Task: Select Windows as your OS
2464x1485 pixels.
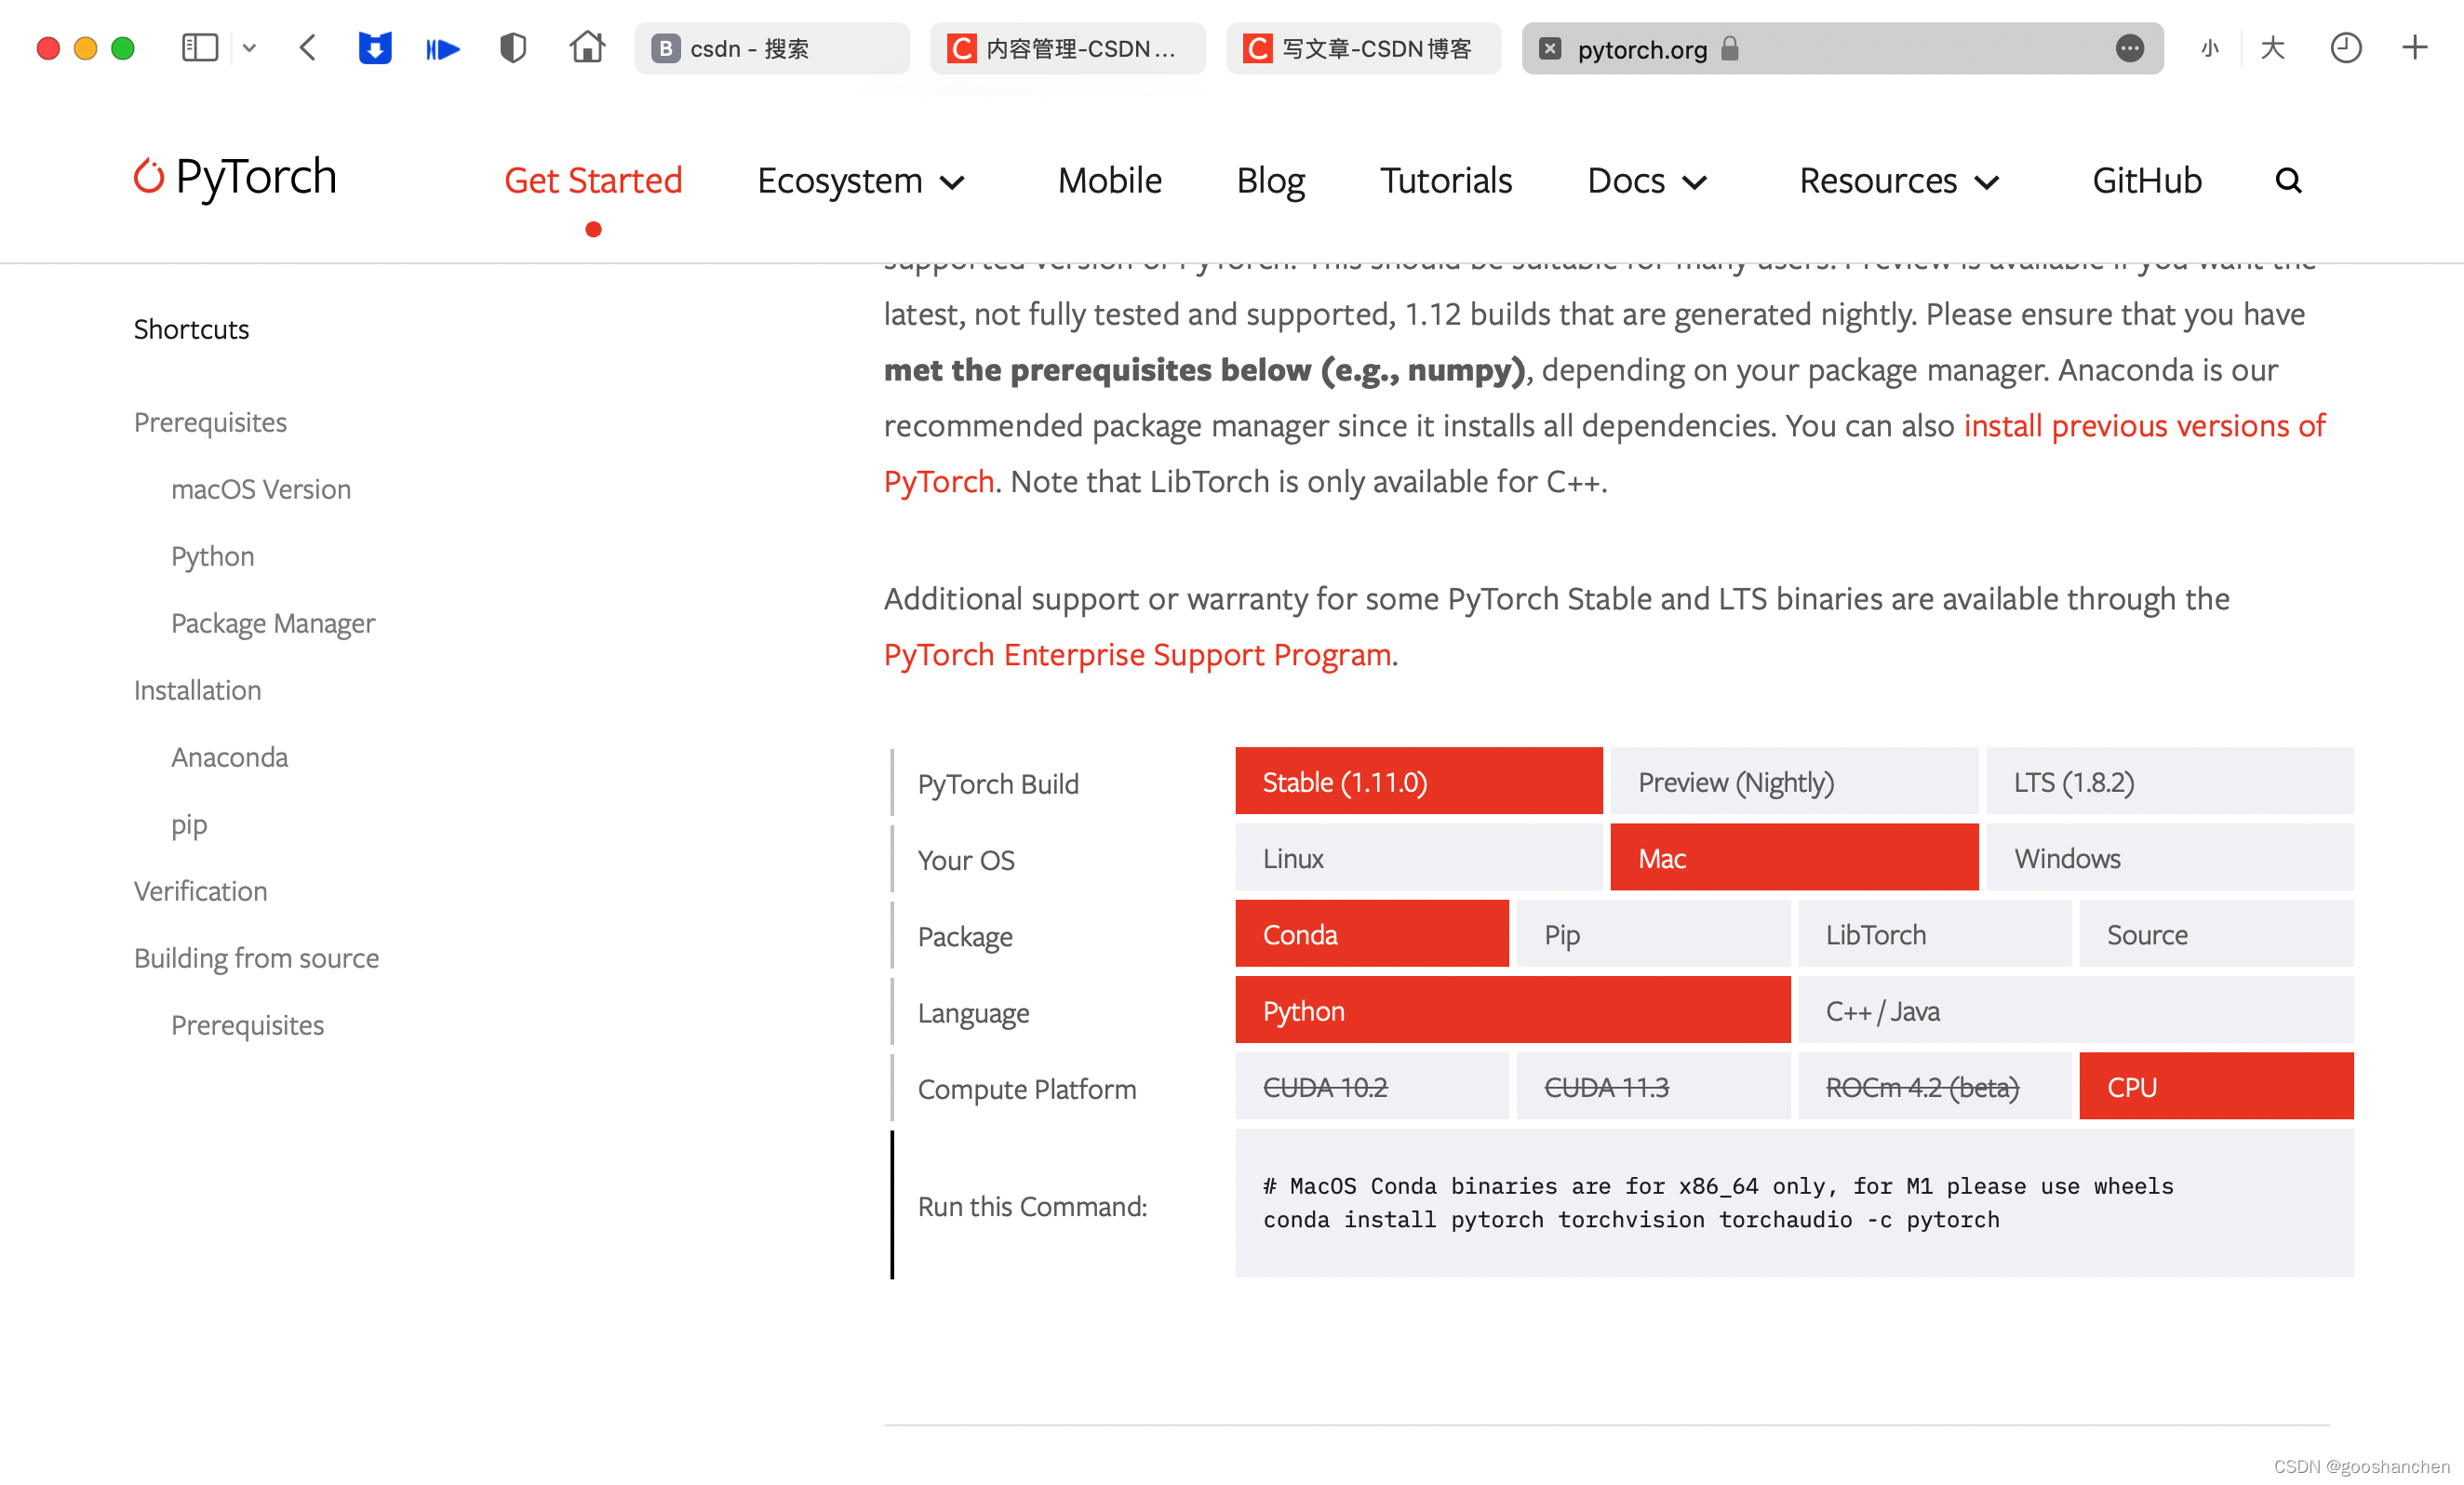Action: pos(2169,857)
